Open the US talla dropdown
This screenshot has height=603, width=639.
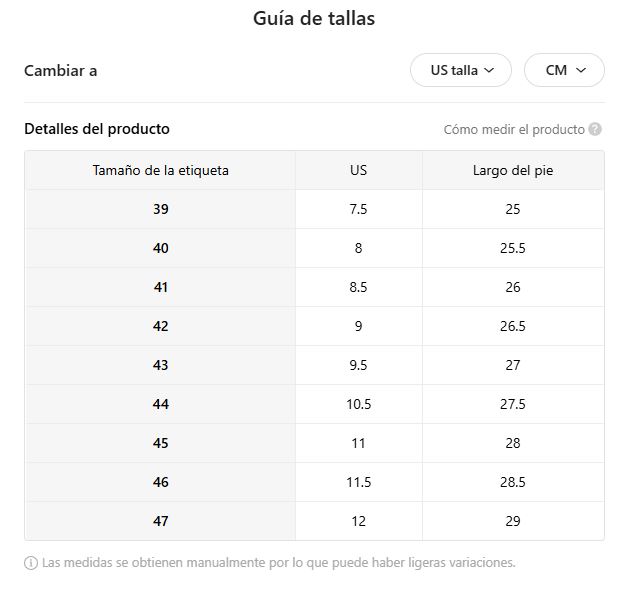461,70
